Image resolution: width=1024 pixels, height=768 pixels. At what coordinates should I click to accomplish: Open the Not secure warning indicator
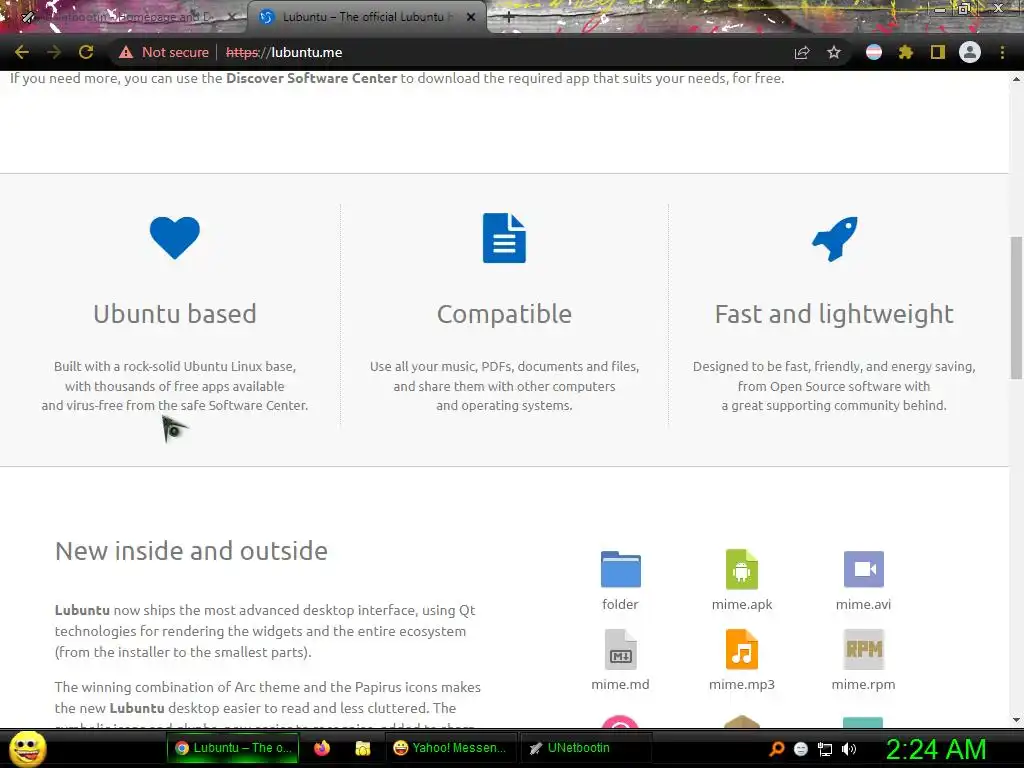163,52
